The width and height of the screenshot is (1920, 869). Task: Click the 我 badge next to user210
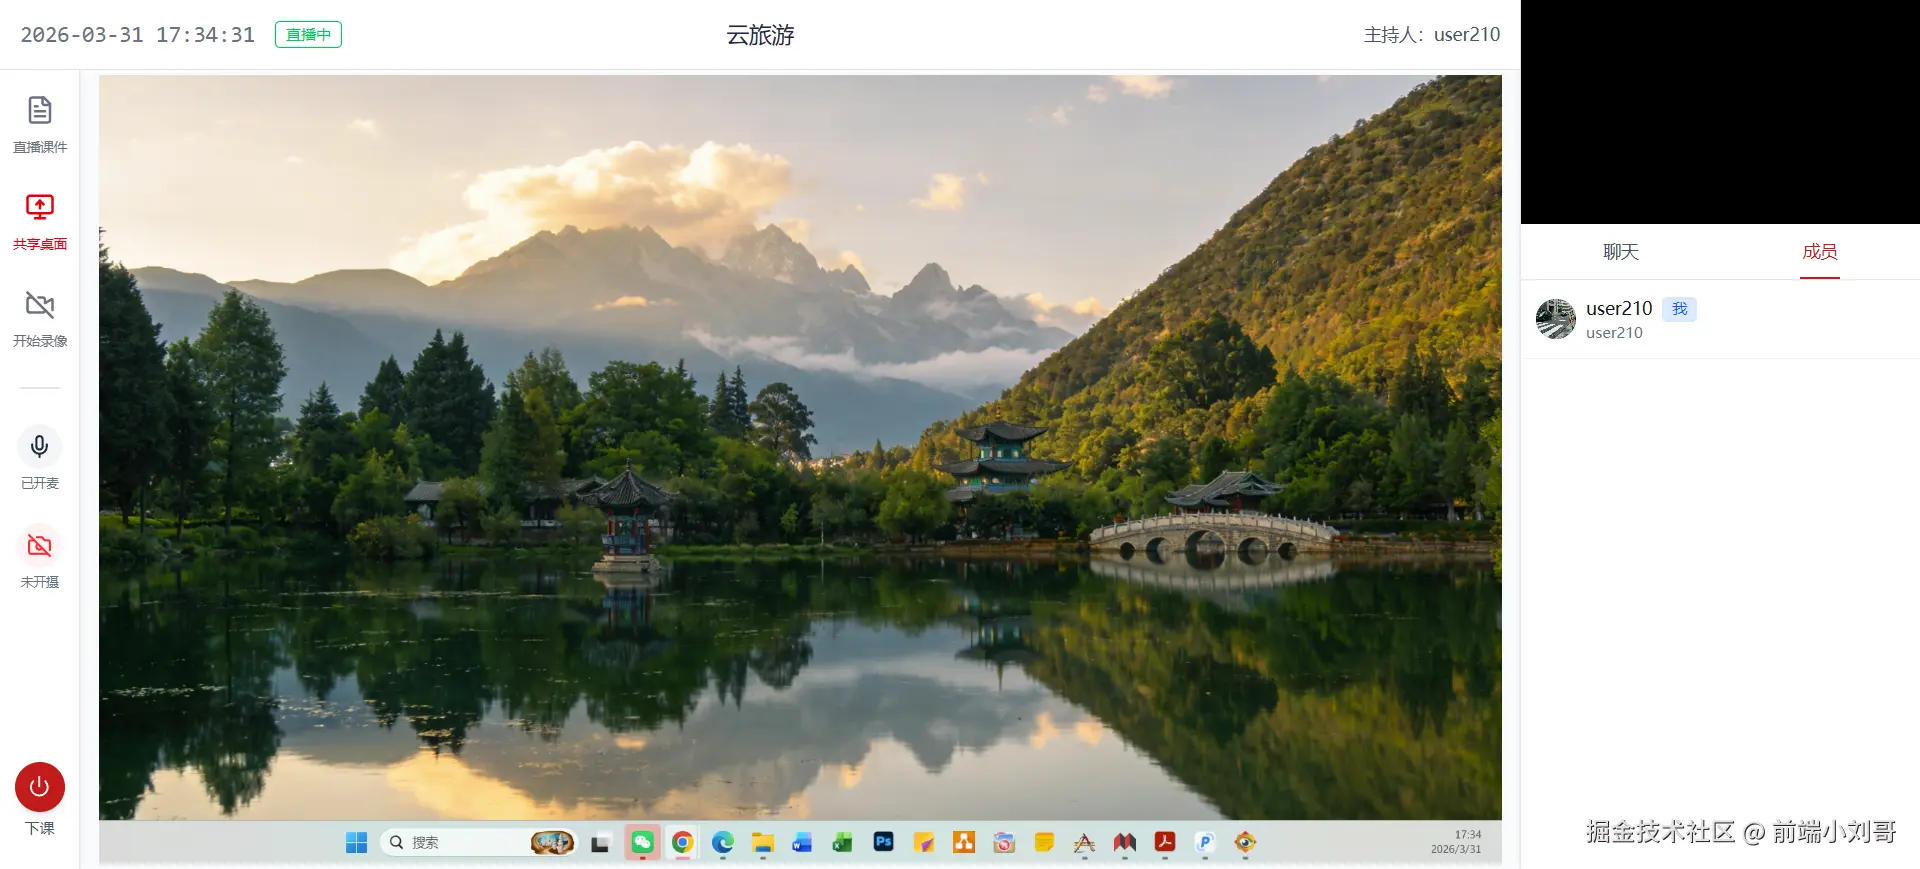click(x=1680, y=309)
